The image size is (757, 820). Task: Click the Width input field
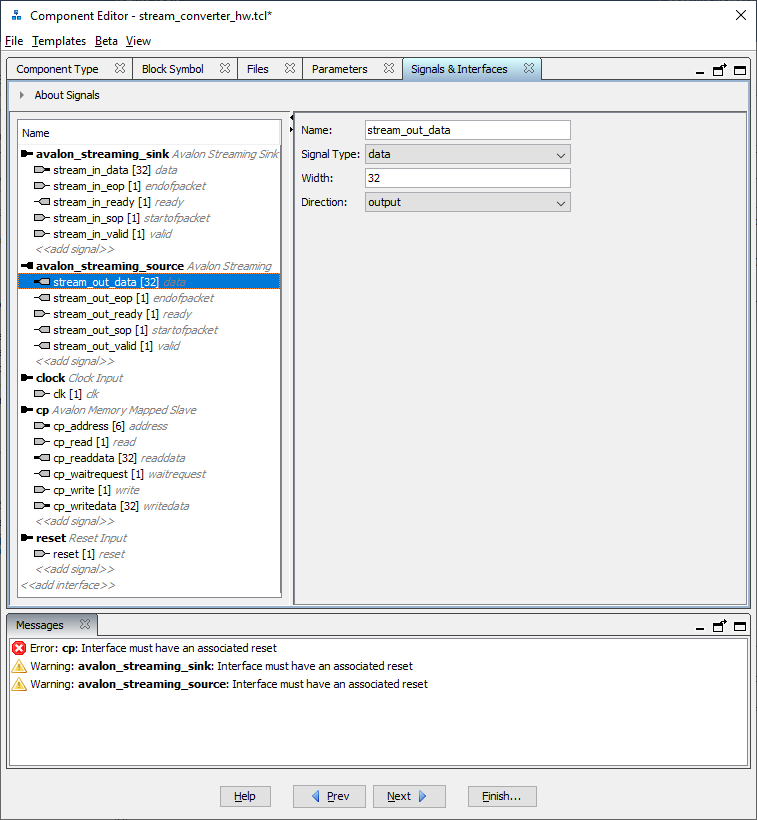click(x=468, y=178)
